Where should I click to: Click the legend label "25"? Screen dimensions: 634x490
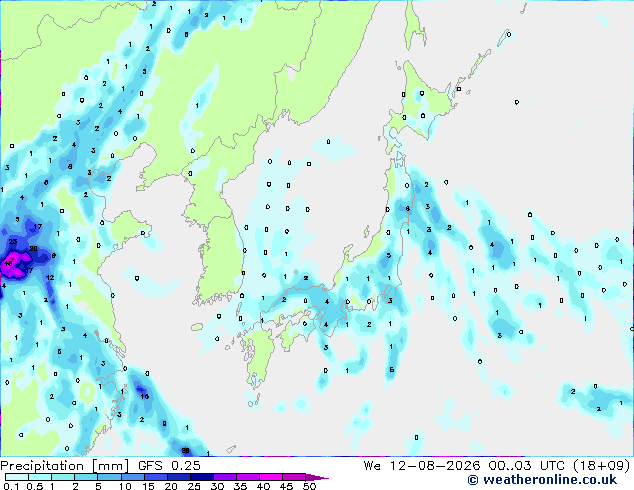(x=194, y=486)
